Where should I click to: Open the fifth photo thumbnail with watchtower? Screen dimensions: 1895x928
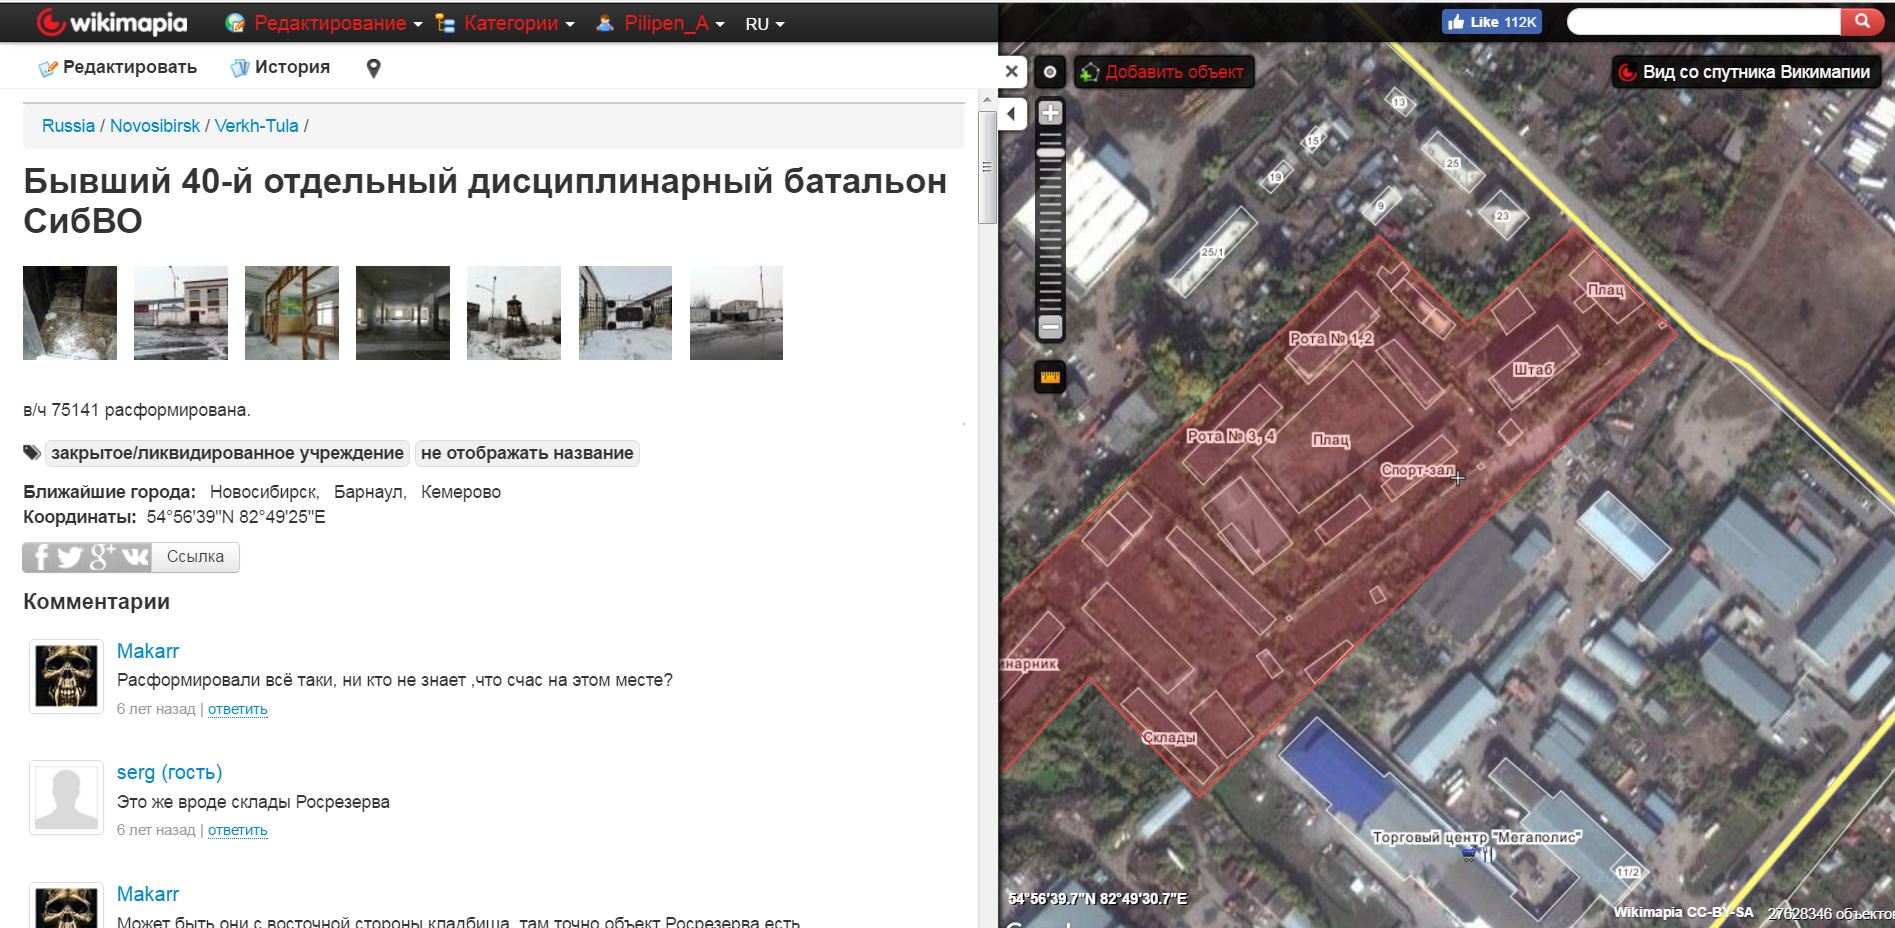(514, 312)
